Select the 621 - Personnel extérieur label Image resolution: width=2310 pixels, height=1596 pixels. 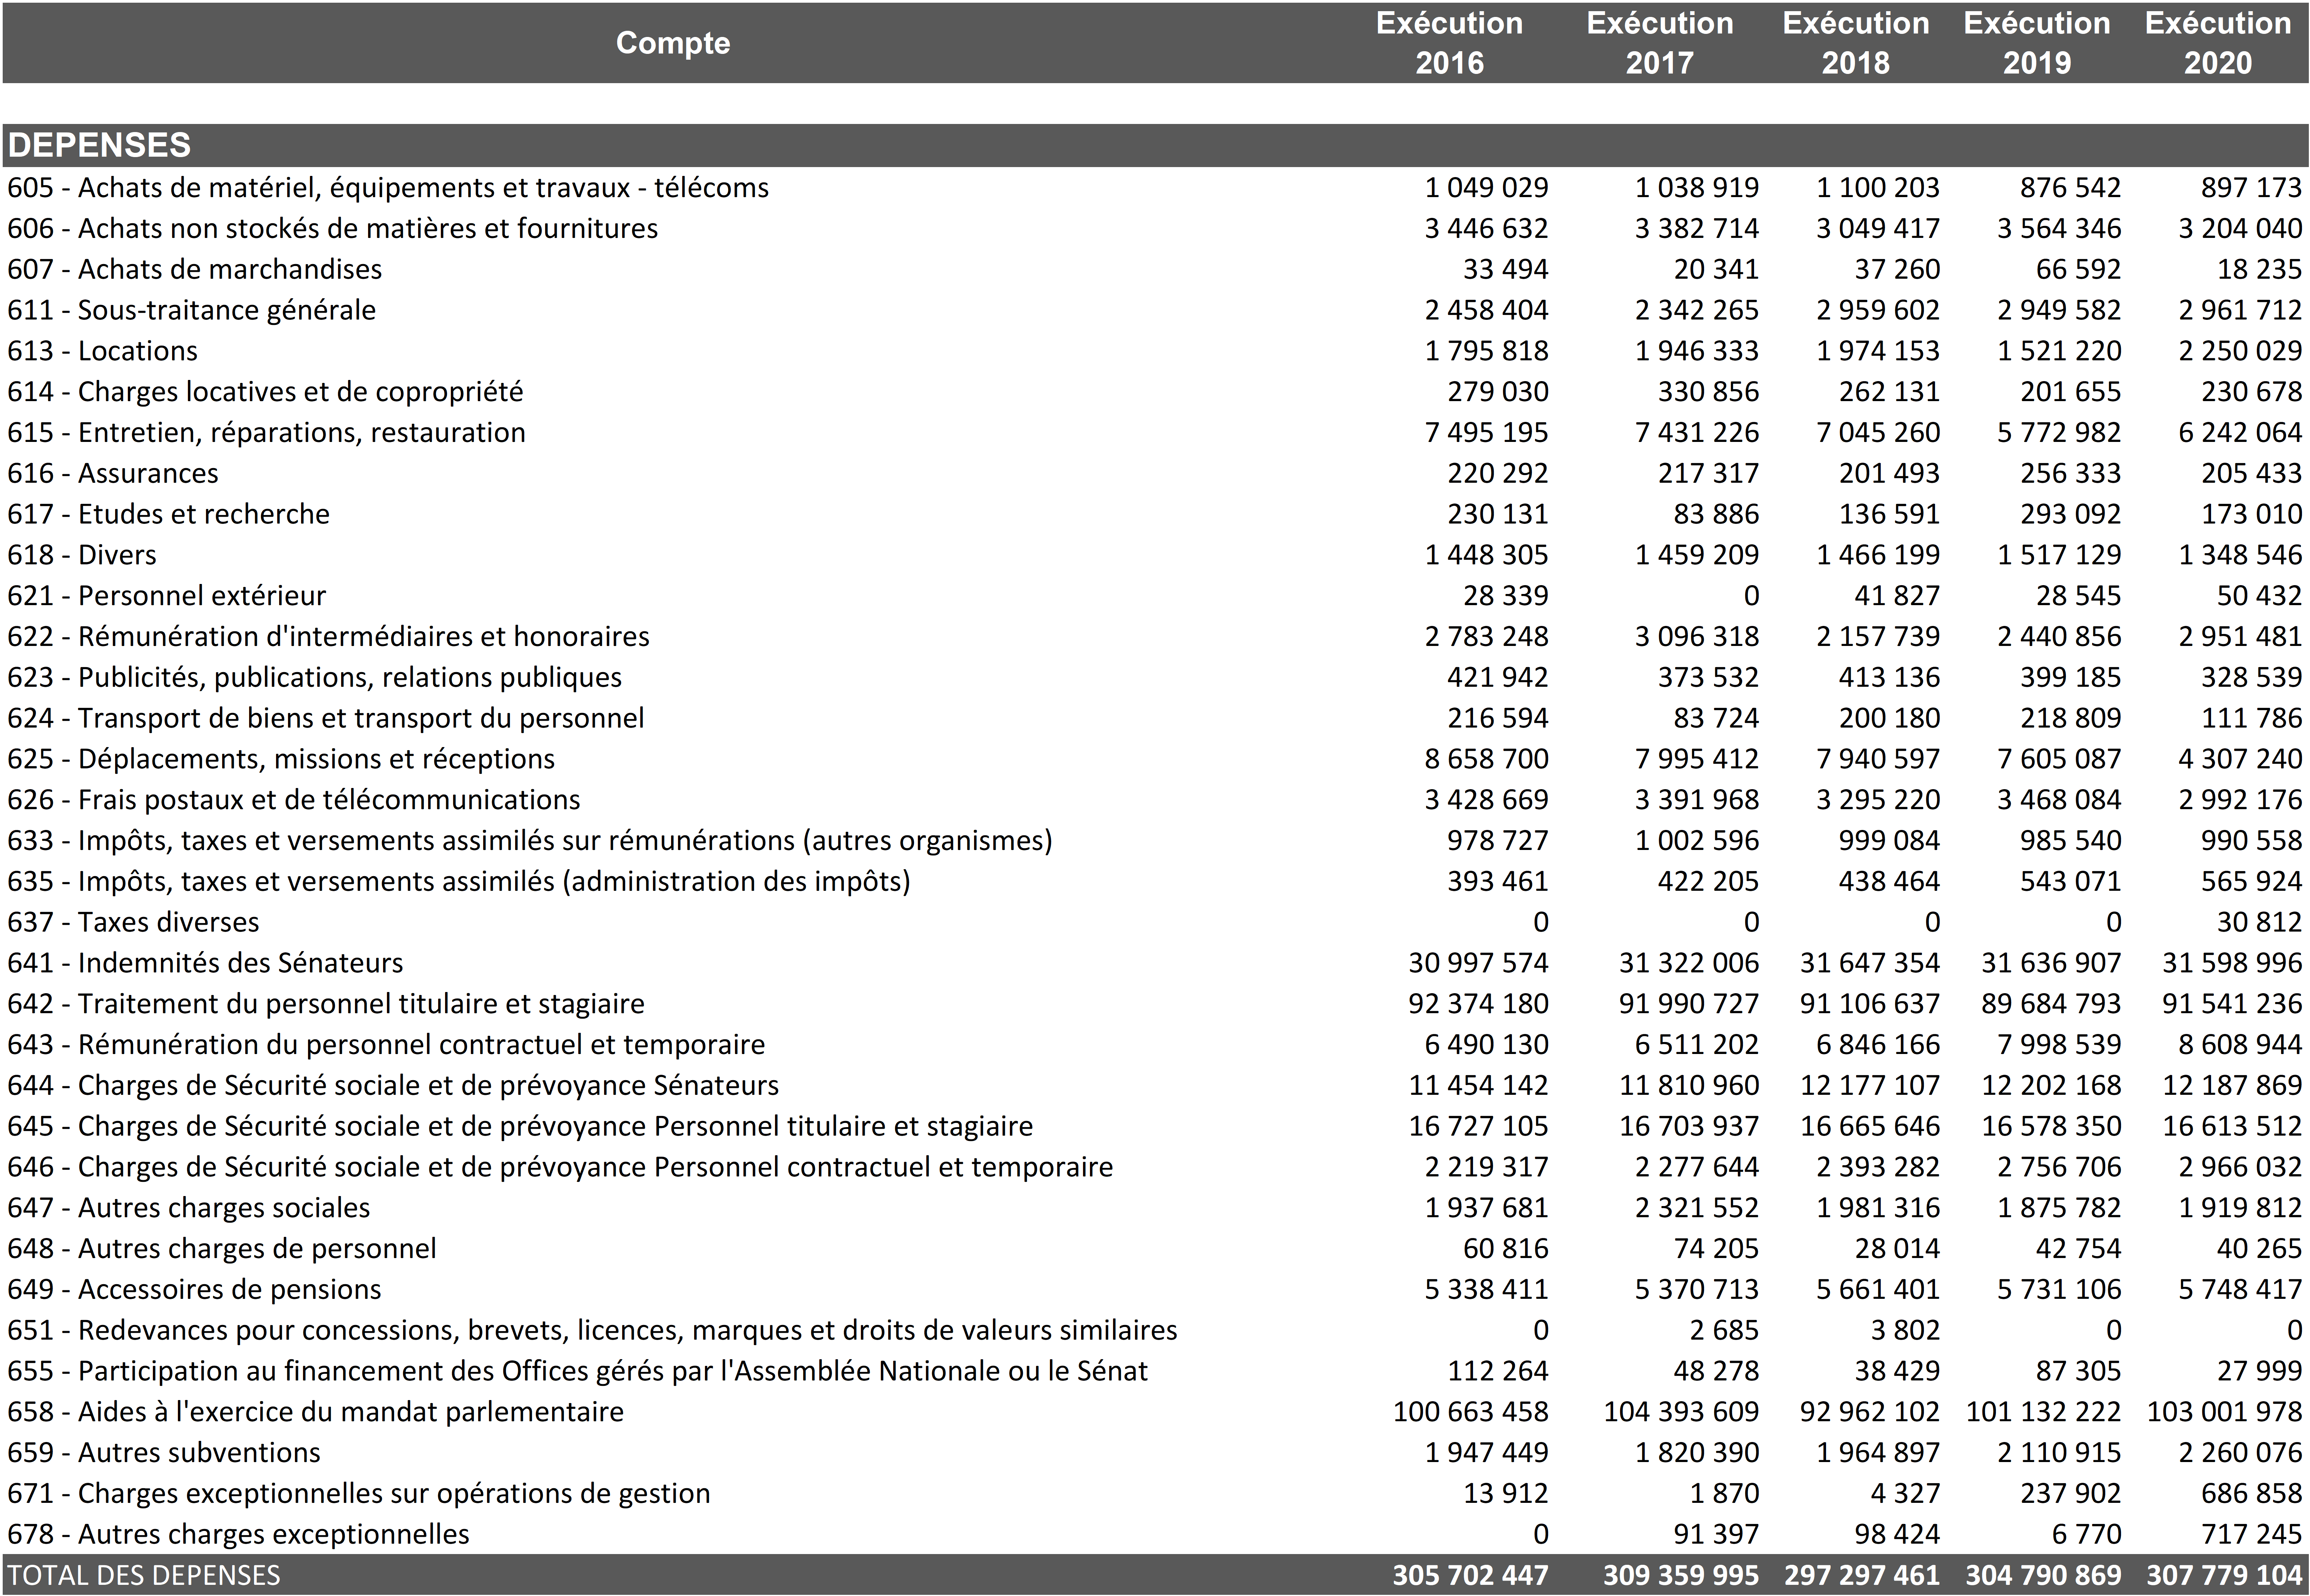[166, 596]
